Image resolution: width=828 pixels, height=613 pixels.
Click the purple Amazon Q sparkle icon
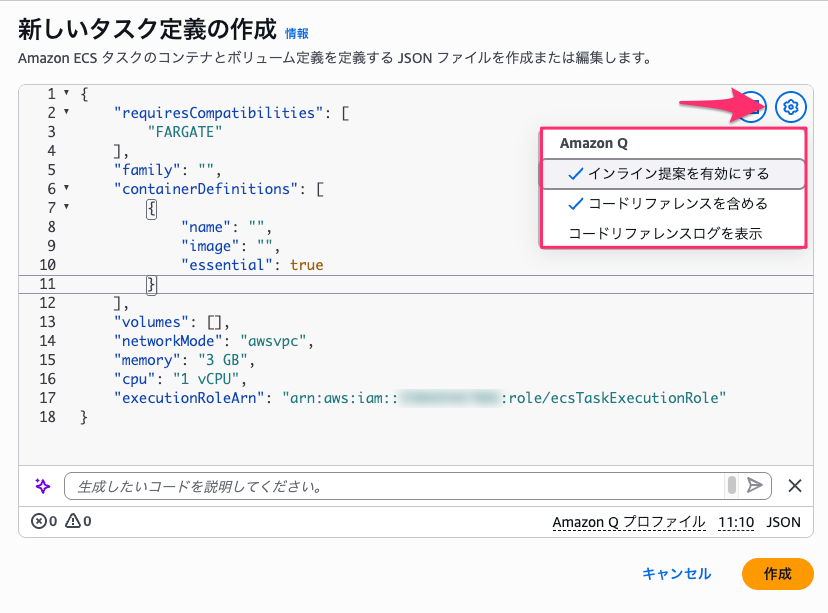(x=43, y=486)
